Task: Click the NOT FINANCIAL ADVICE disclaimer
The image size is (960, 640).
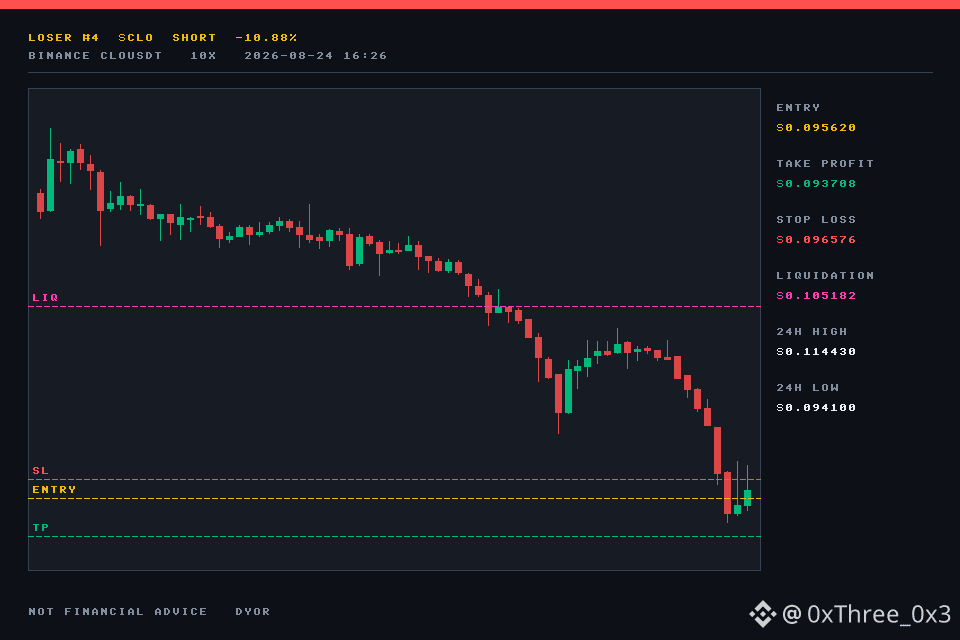Action: click(118, 612)
